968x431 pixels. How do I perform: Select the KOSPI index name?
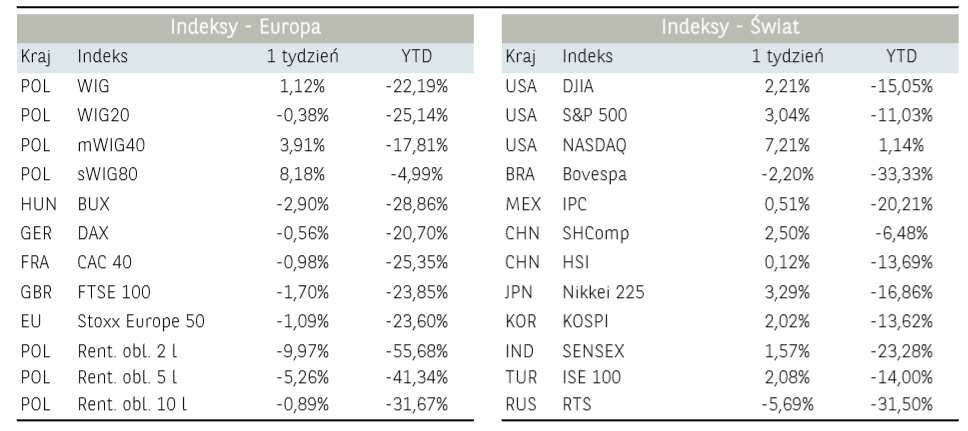click(x=586, y=321)
